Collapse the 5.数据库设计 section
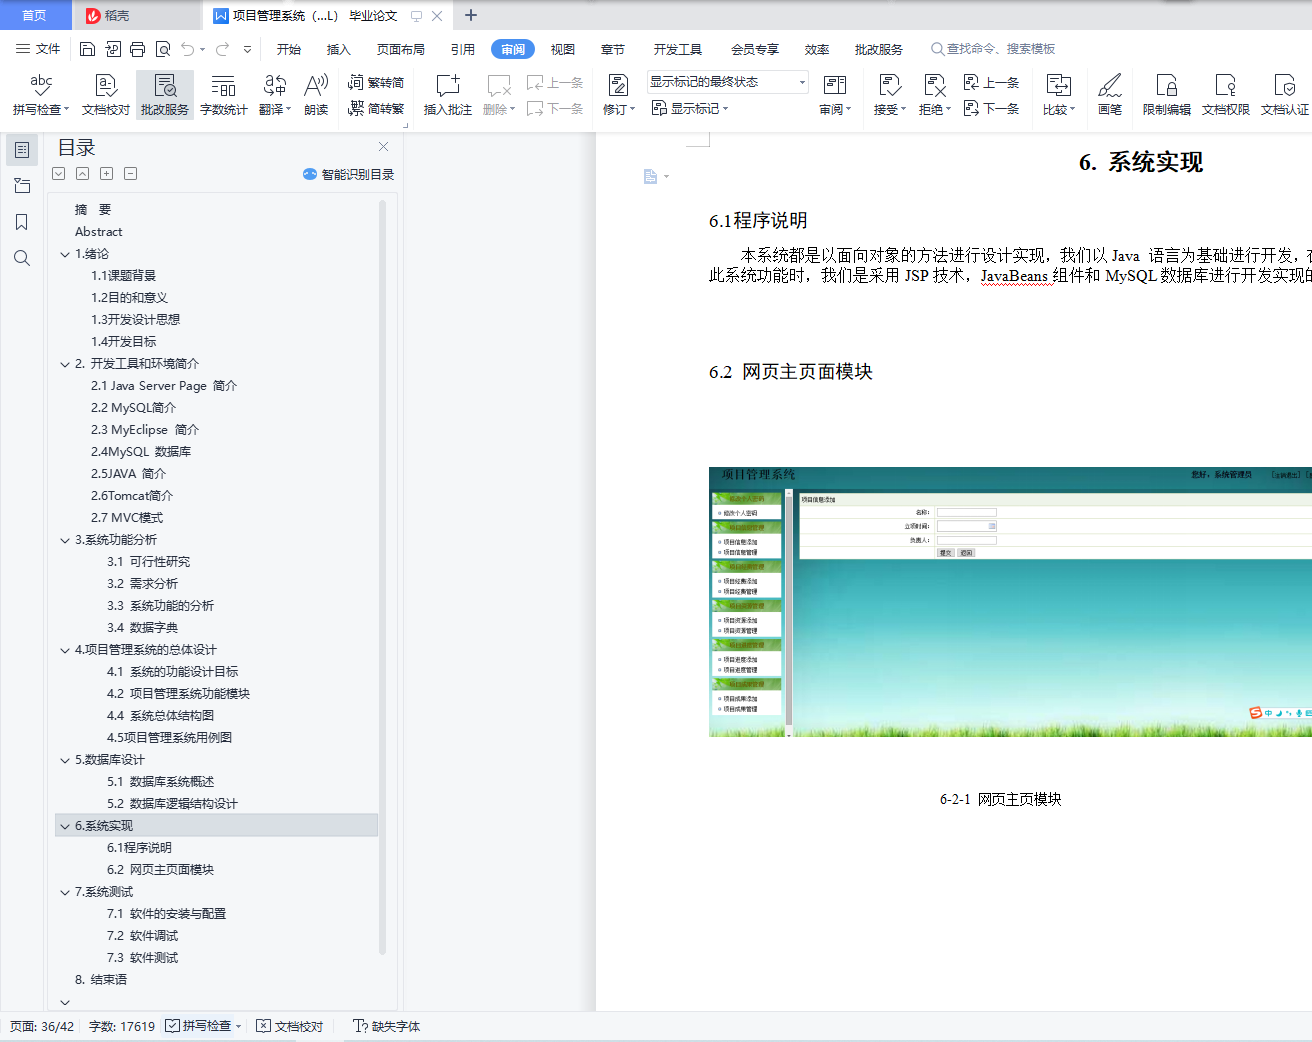This screenshot has height=1042, width=1312. (65, 760)
